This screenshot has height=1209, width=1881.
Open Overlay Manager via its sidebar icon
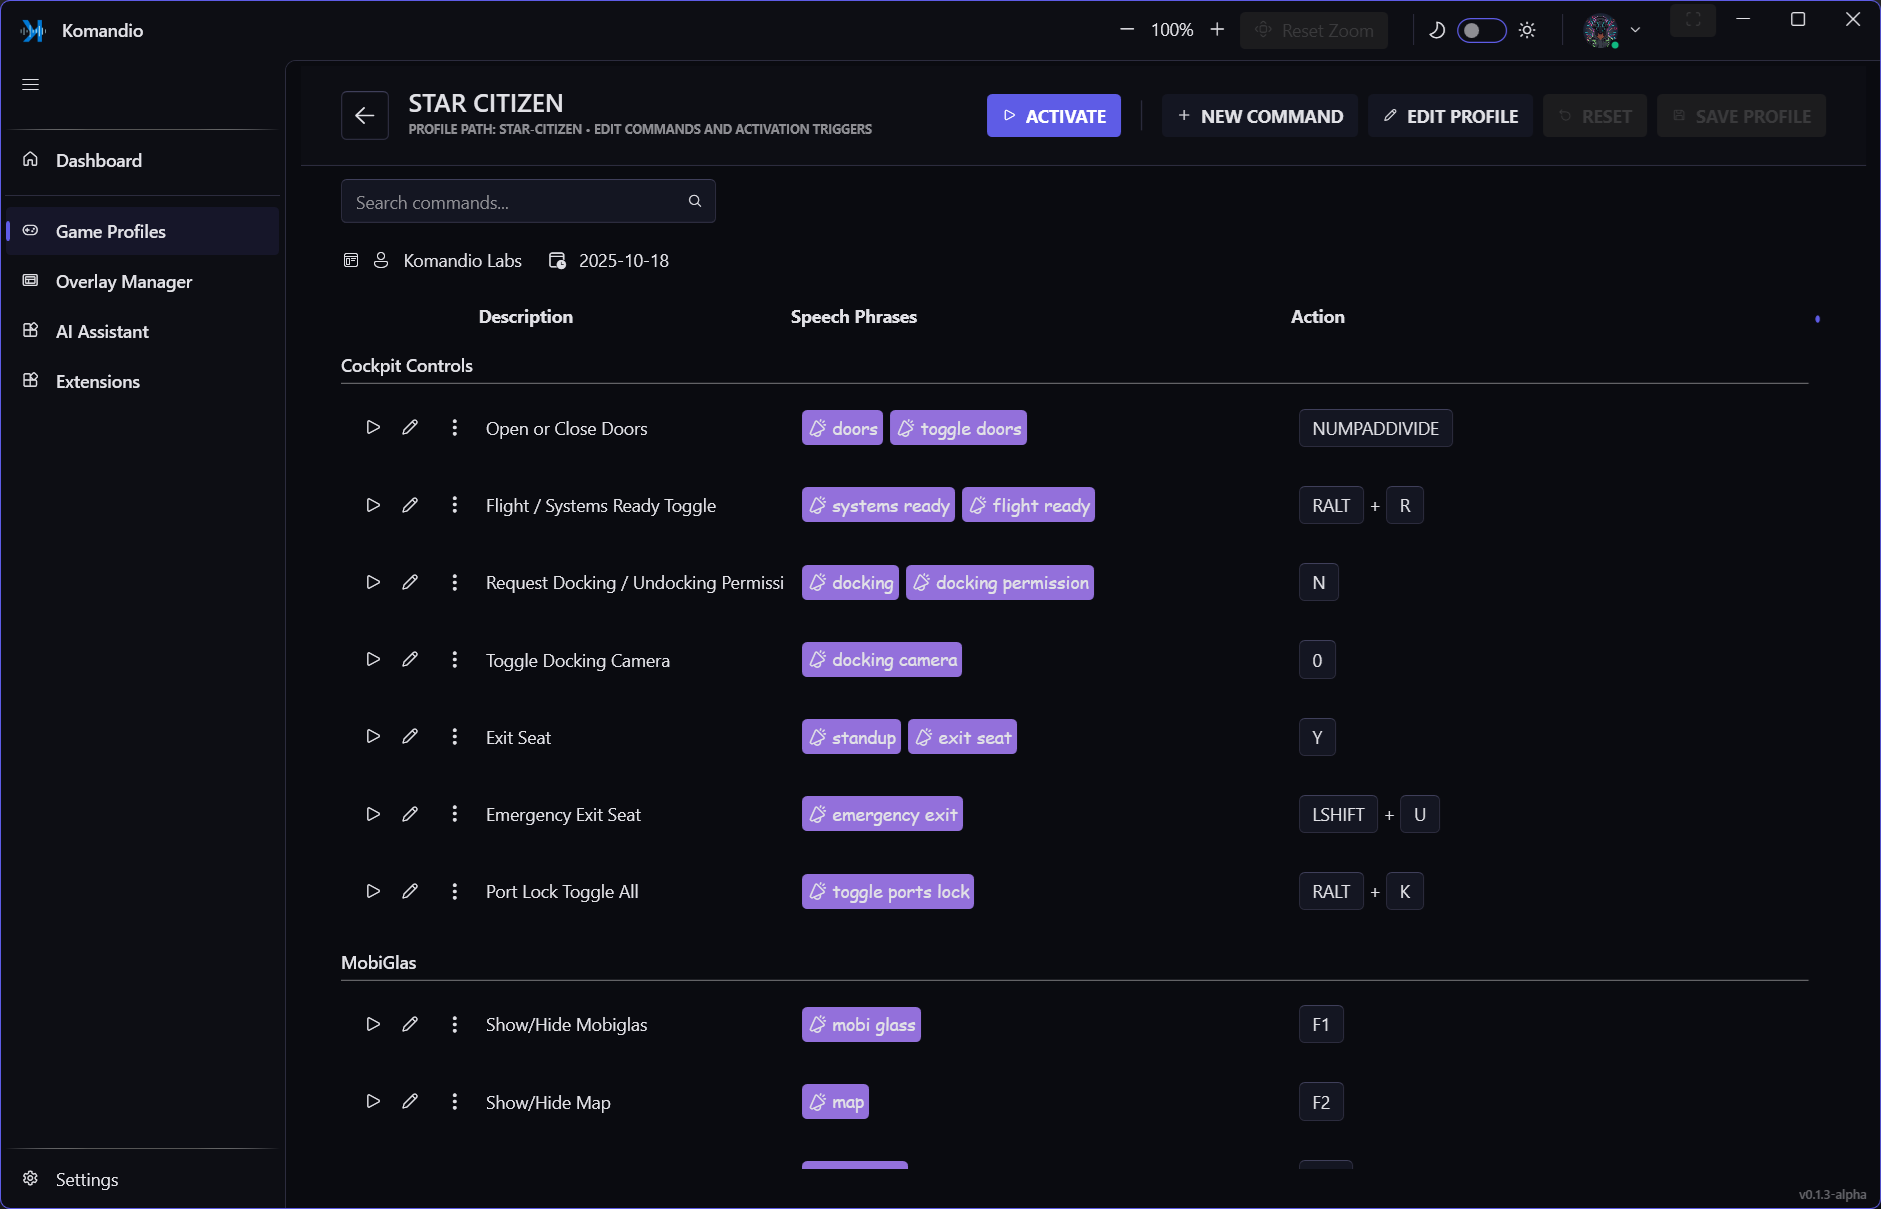tap(30, 281)
